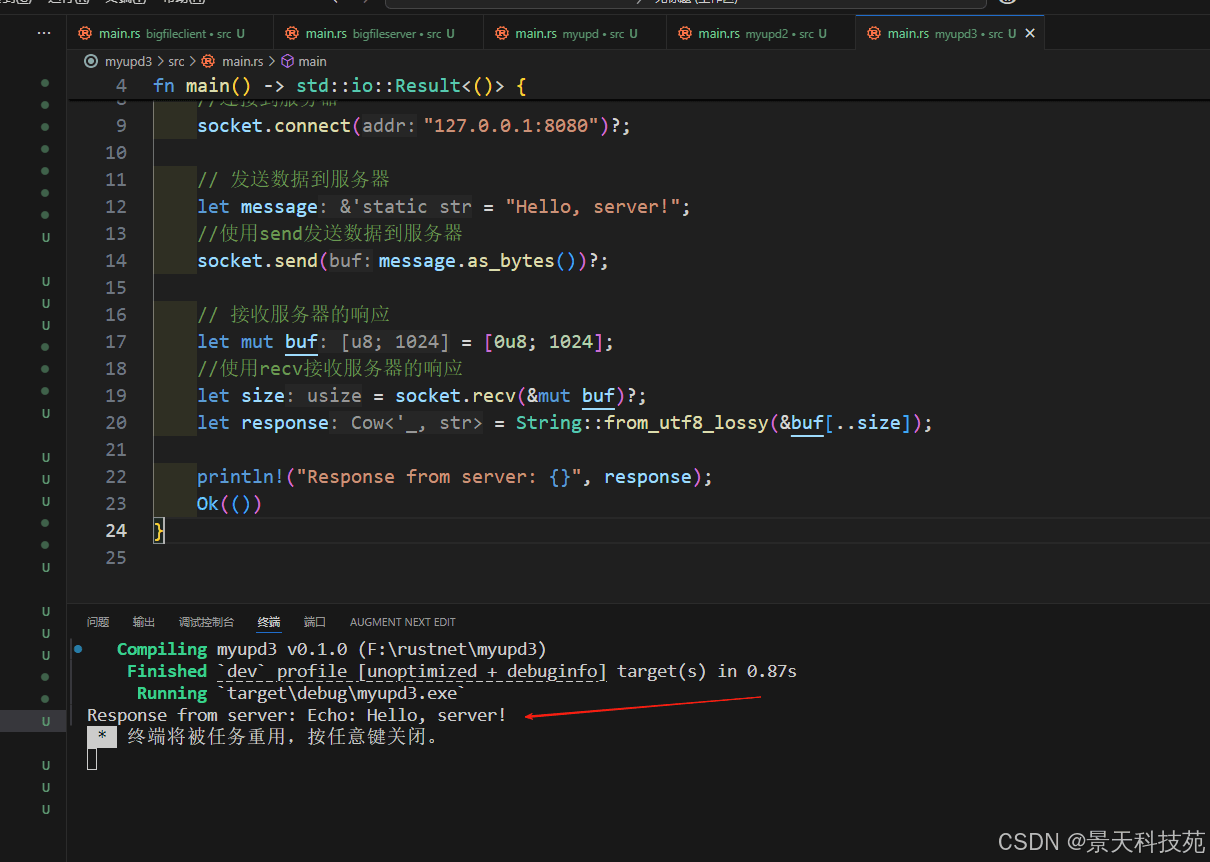The width and height of the screenshot is (1210, 862).
Task: Click the "Response from server: {}" format string
Action: pyautogui.click(x=439, y=477)
